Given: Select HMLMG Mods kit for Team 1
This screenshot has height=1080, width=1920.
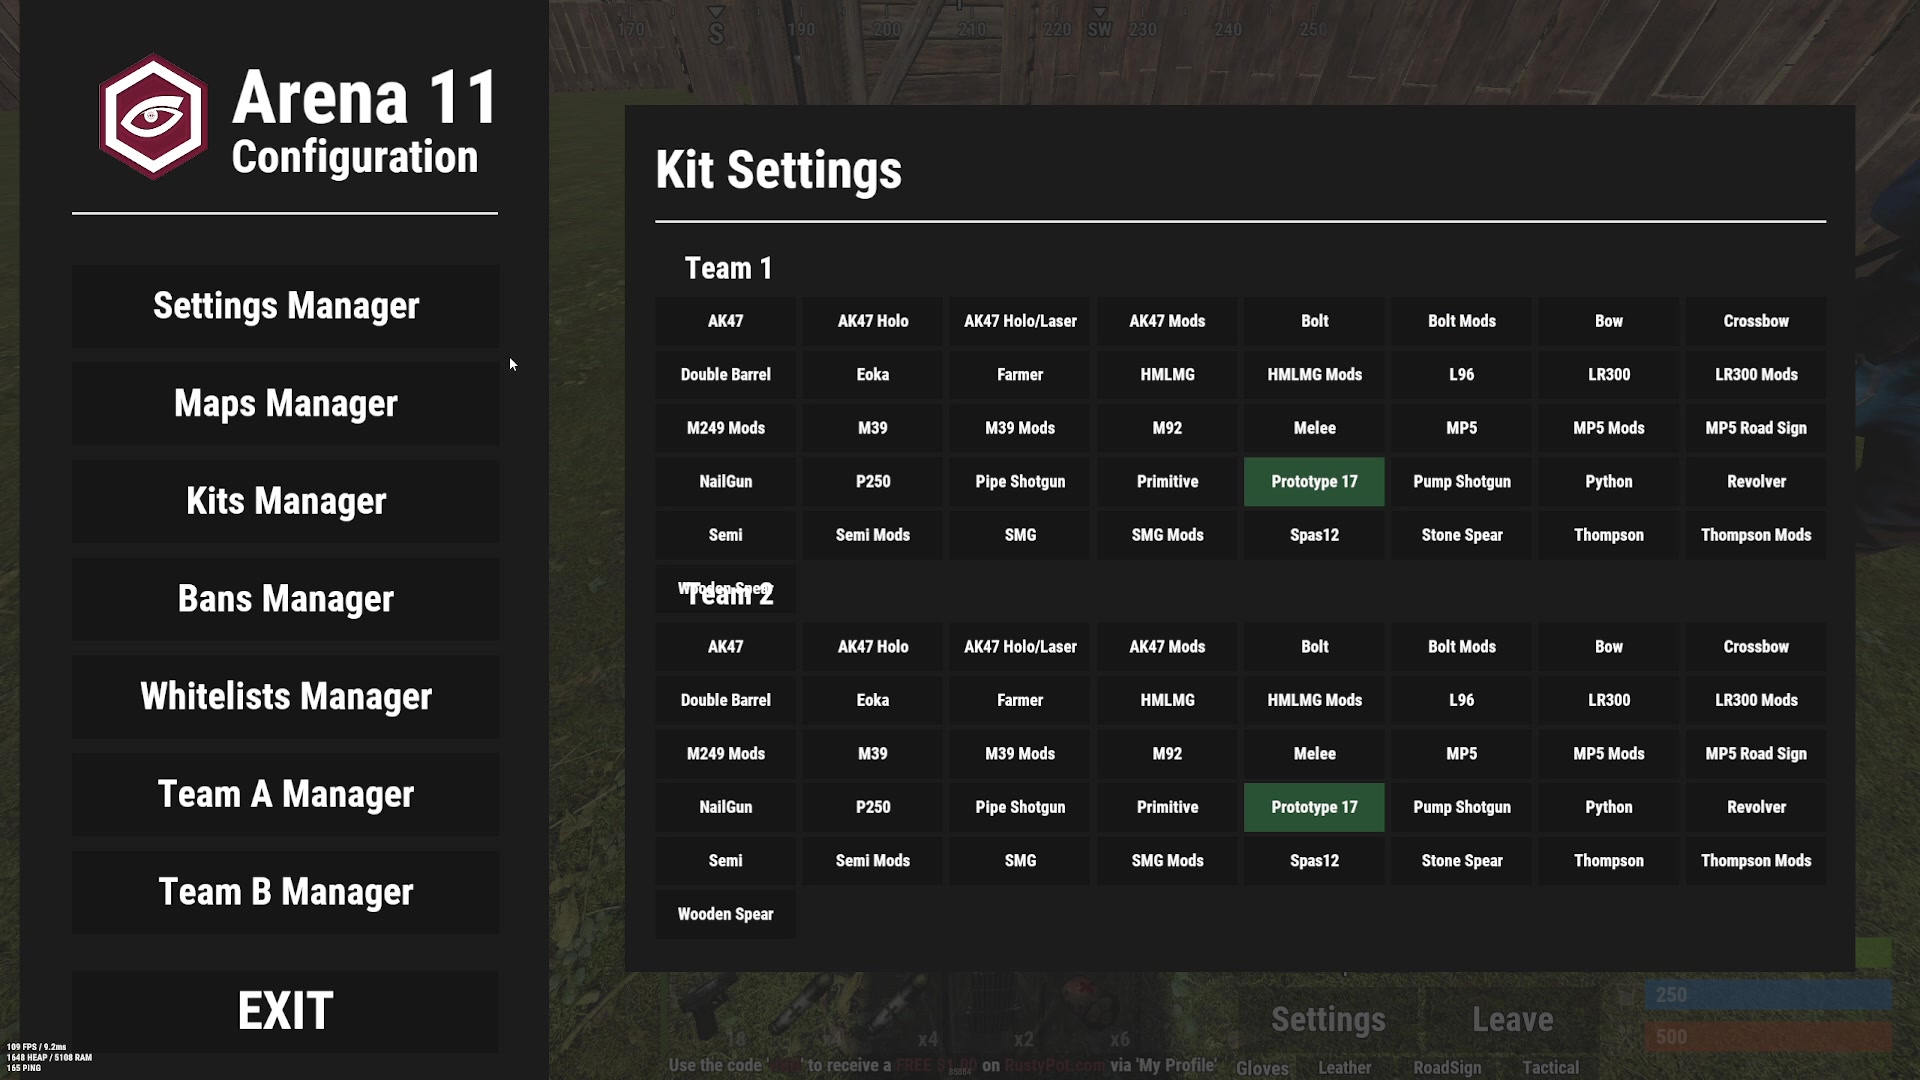Looking at the screenshot, I should pos(1314,375).
